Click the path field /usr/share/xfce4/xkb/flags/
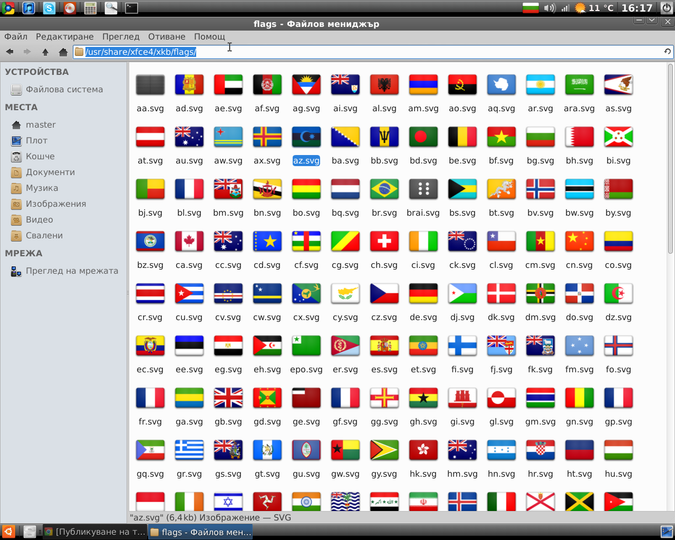675x540 pixels. point(372,52)
